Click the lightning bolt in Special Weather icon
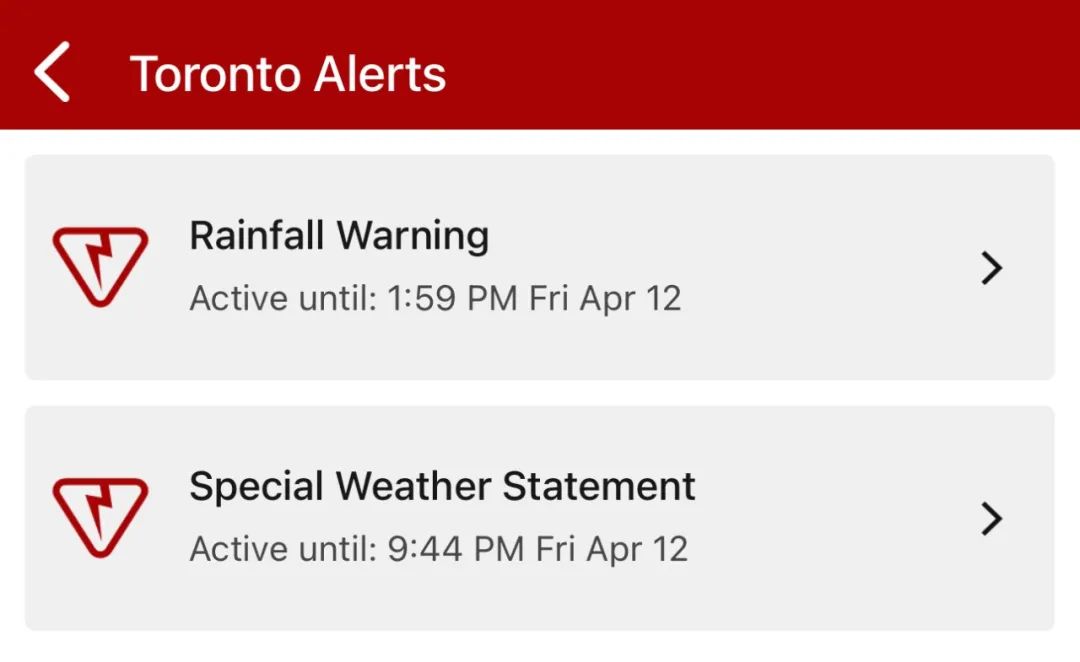This screenshot has height=662, width=1080. coord(101,511)
